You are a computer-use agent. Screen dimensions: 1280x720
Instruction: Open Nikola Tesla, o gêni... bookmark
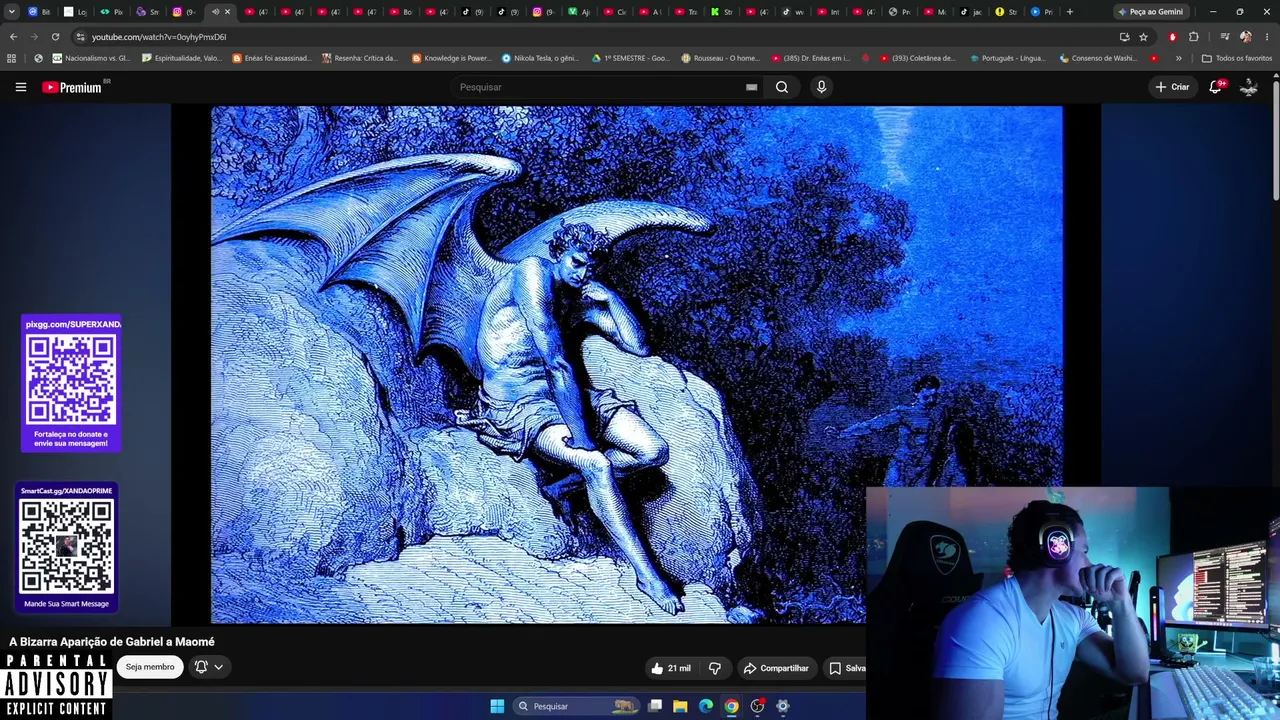pyautogui.click(x=541, y=58)
